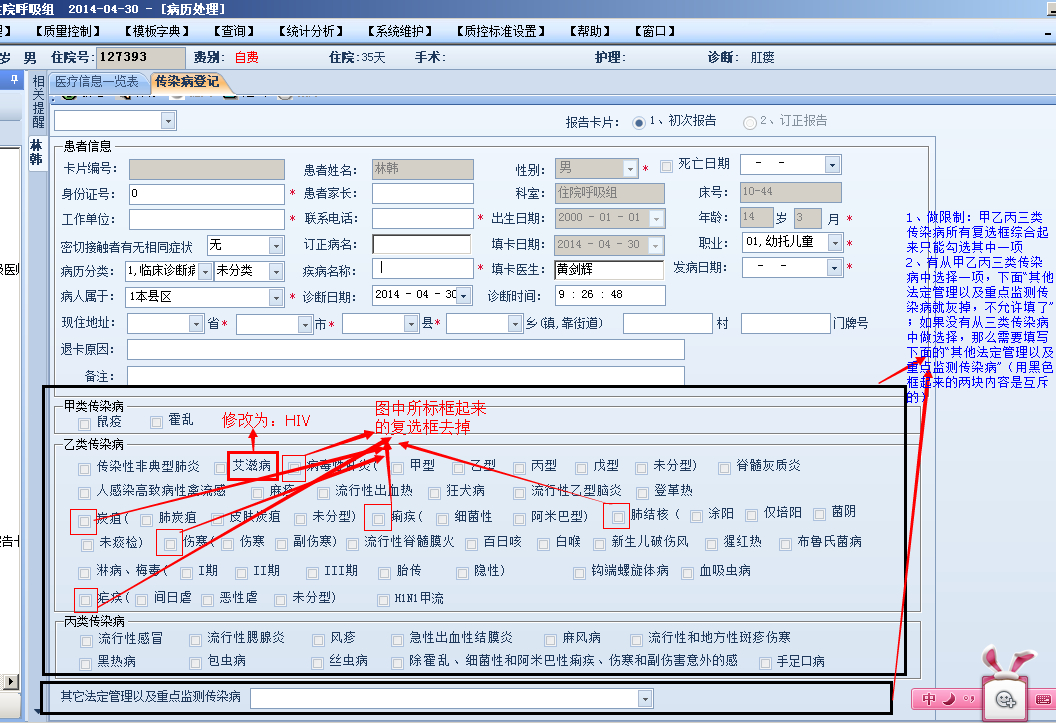Image resolution: width=1056 pixels, height=723 pixels.
Task: Tick the 狂犬病 checkbox
Action: pyautogui.click(x=434, y=493)
